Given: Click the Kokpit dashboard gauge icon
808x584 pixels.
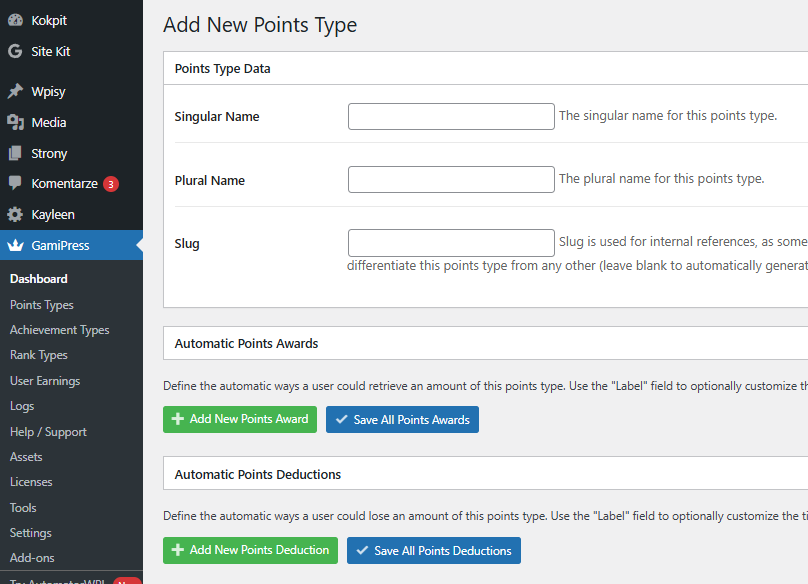Looking at the screenshot, I should point(15,20).
